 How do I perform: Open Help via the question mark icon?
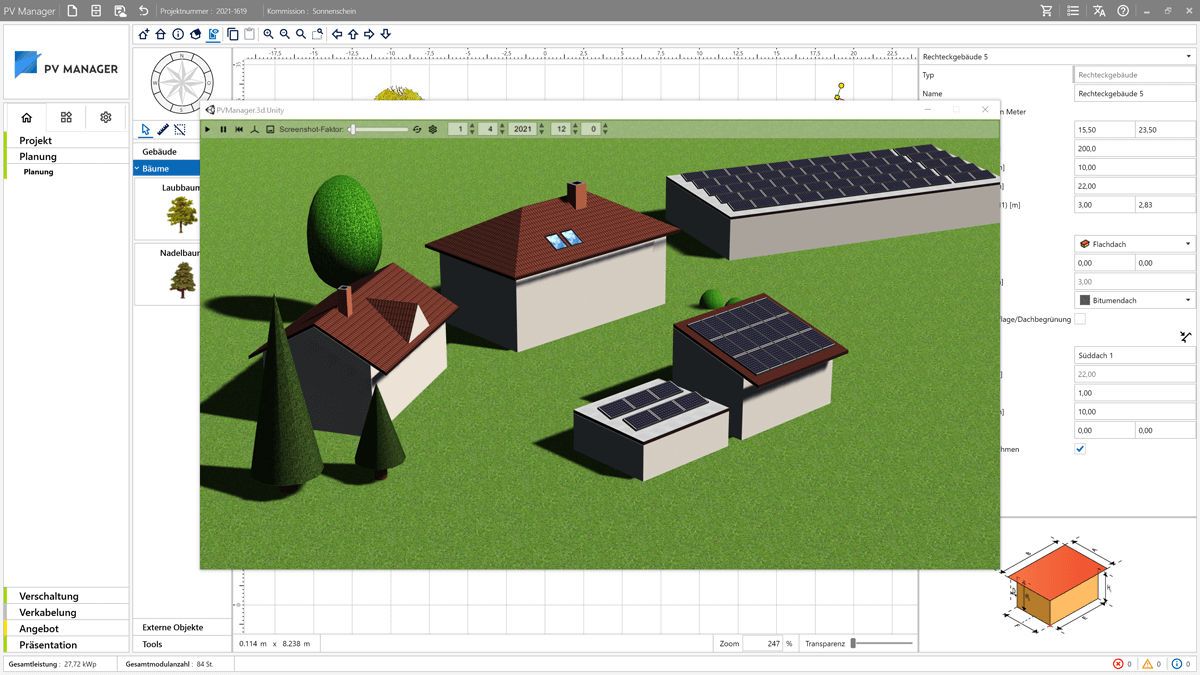(1123, 10)
